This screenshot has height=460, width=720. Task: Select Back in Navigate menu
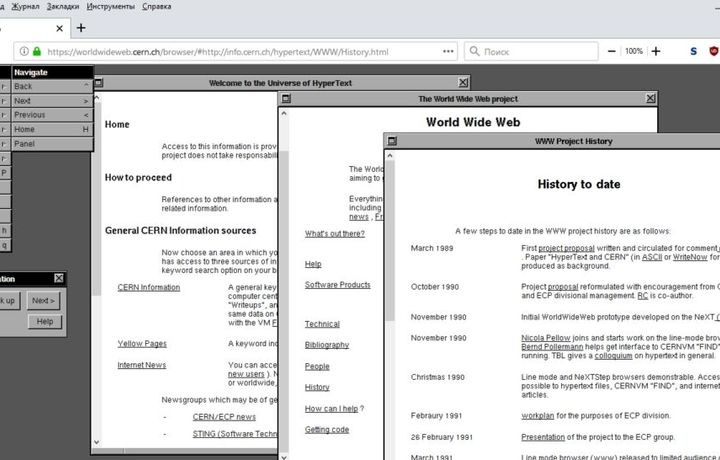tap(52, 86)
